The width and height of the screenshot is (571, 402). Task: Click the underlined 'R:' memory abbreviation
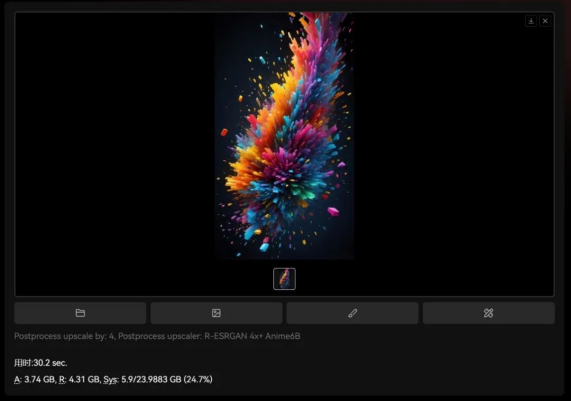tap(62, 379)
